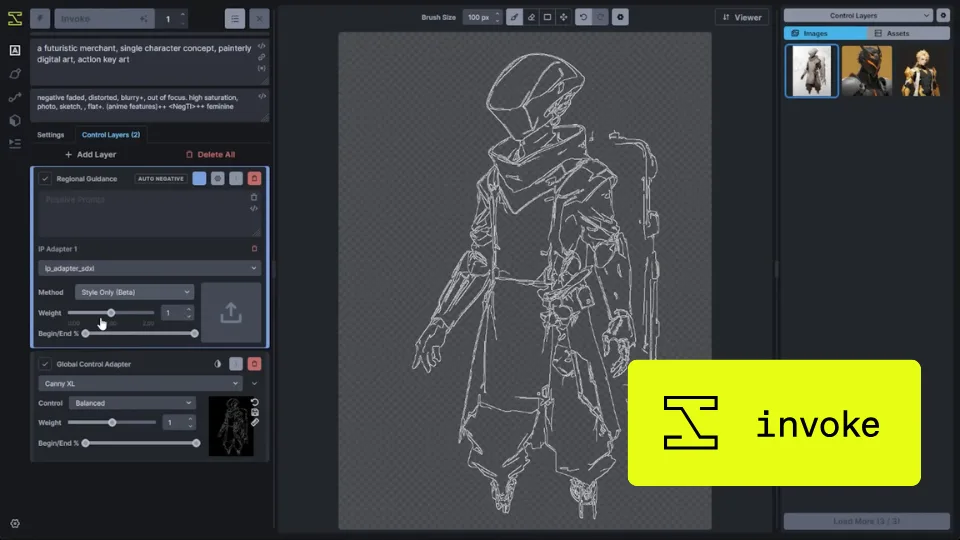Toggle the Auto Negative option
The width and height of the screenshot is (960, 540).
pos(160,179)
